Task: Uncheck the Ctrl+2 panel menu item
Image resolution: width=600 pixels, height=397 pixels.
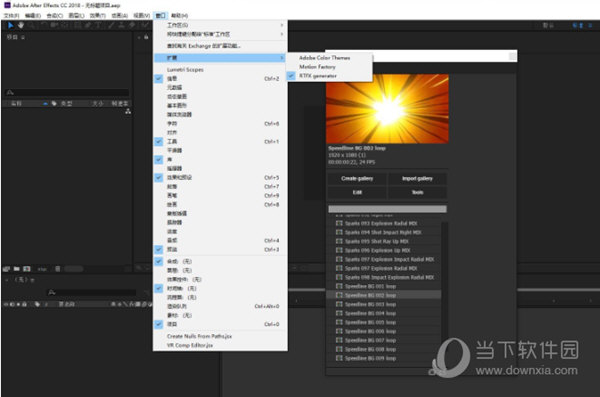Action: 220,78
